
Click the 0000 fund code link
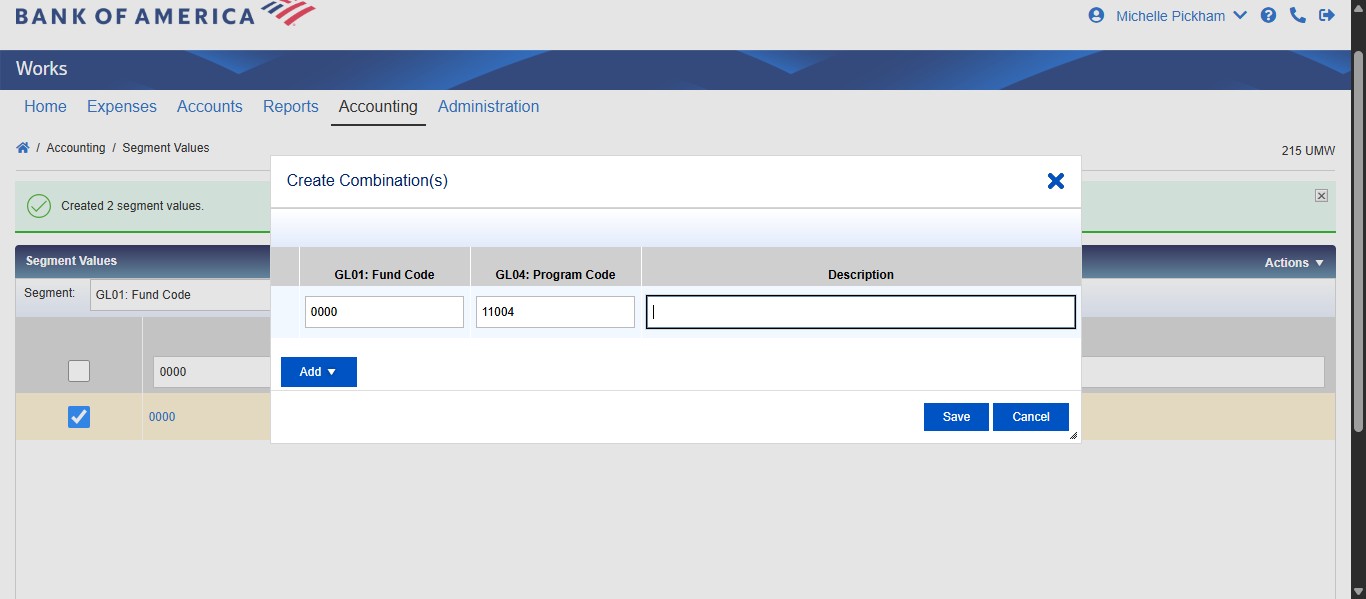click(x=161, y=417)
